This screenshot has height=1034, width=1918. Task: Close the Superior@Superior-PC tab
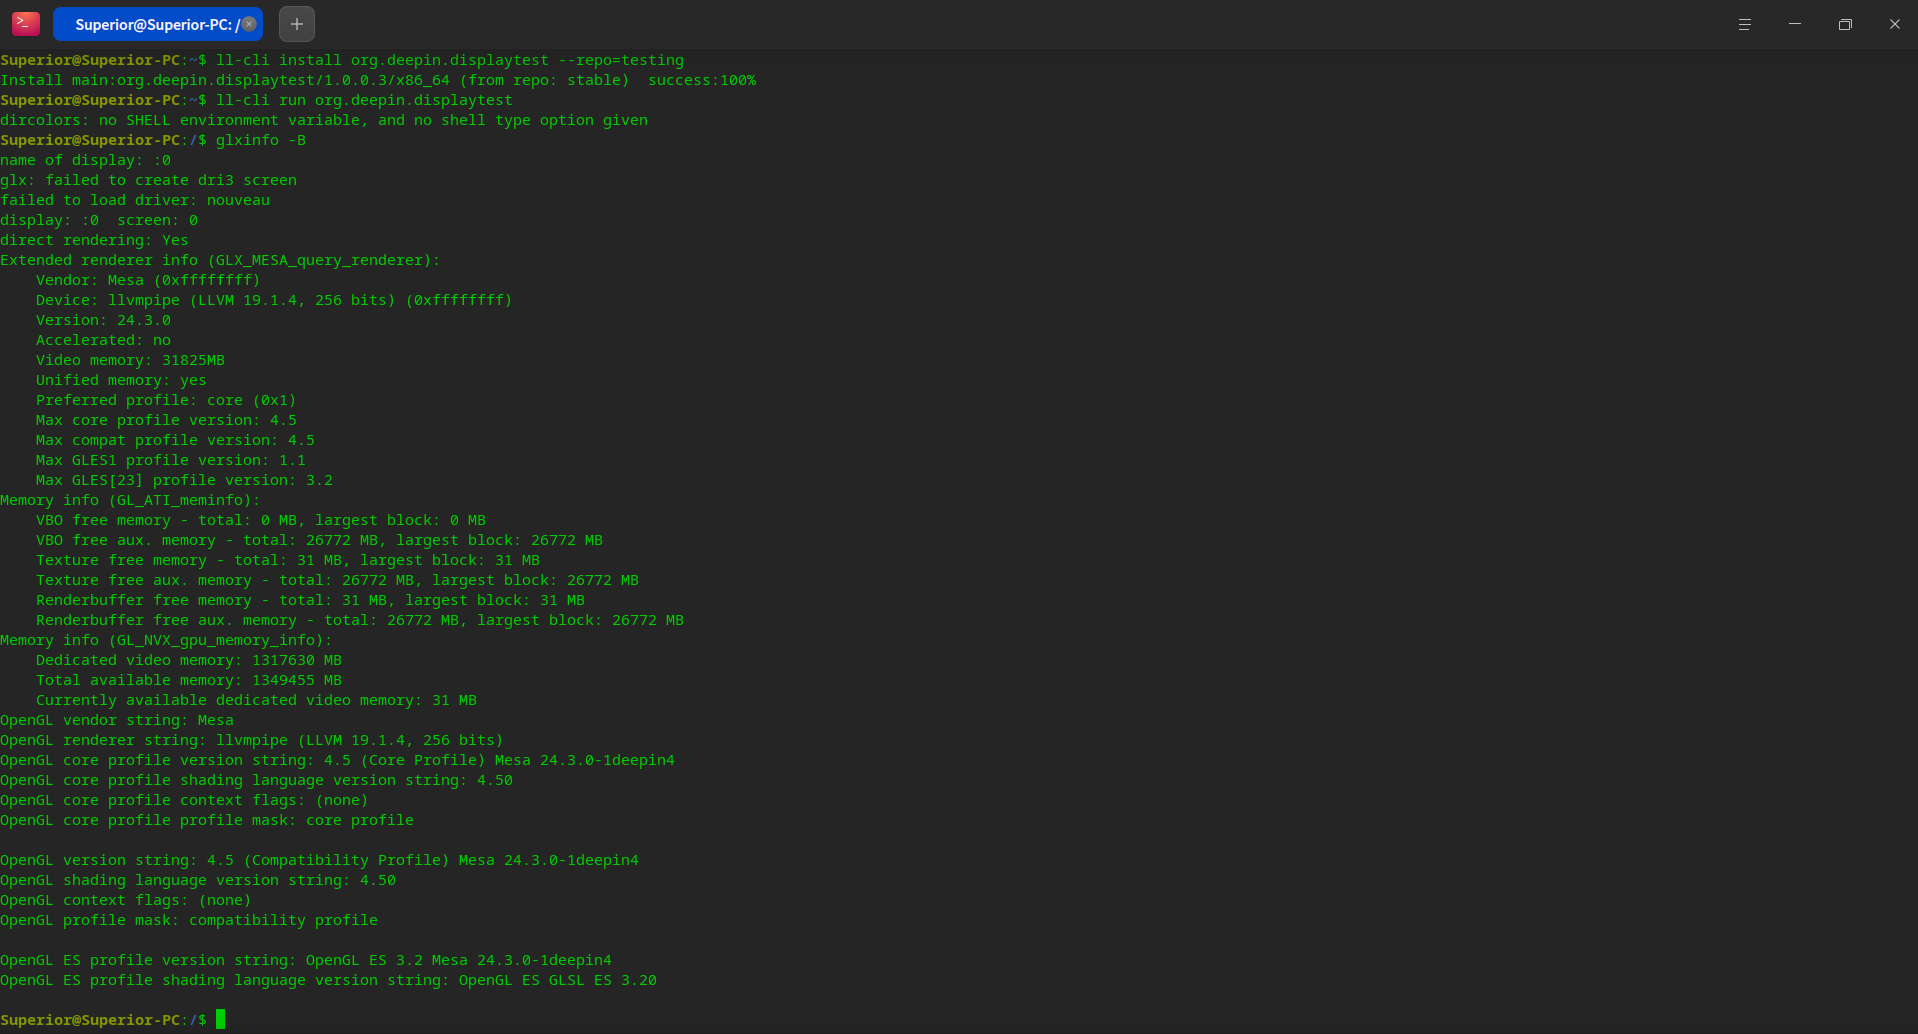point(249,24)
